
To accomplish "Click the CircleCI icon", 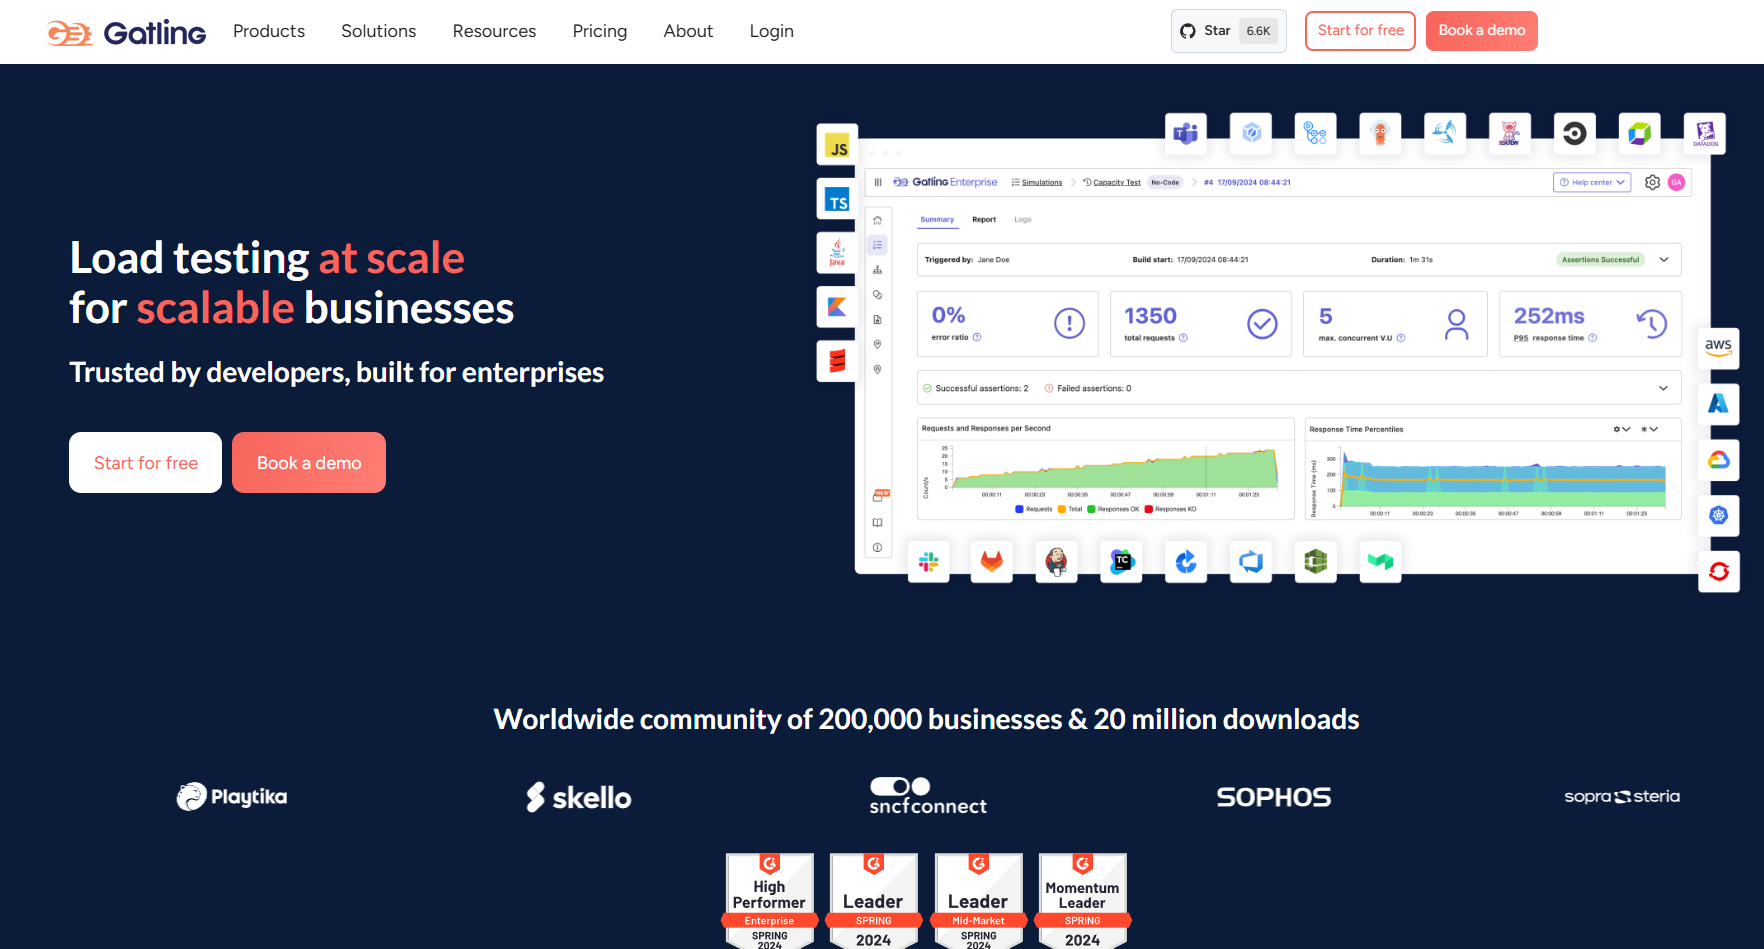I will tap(1574, 133).
